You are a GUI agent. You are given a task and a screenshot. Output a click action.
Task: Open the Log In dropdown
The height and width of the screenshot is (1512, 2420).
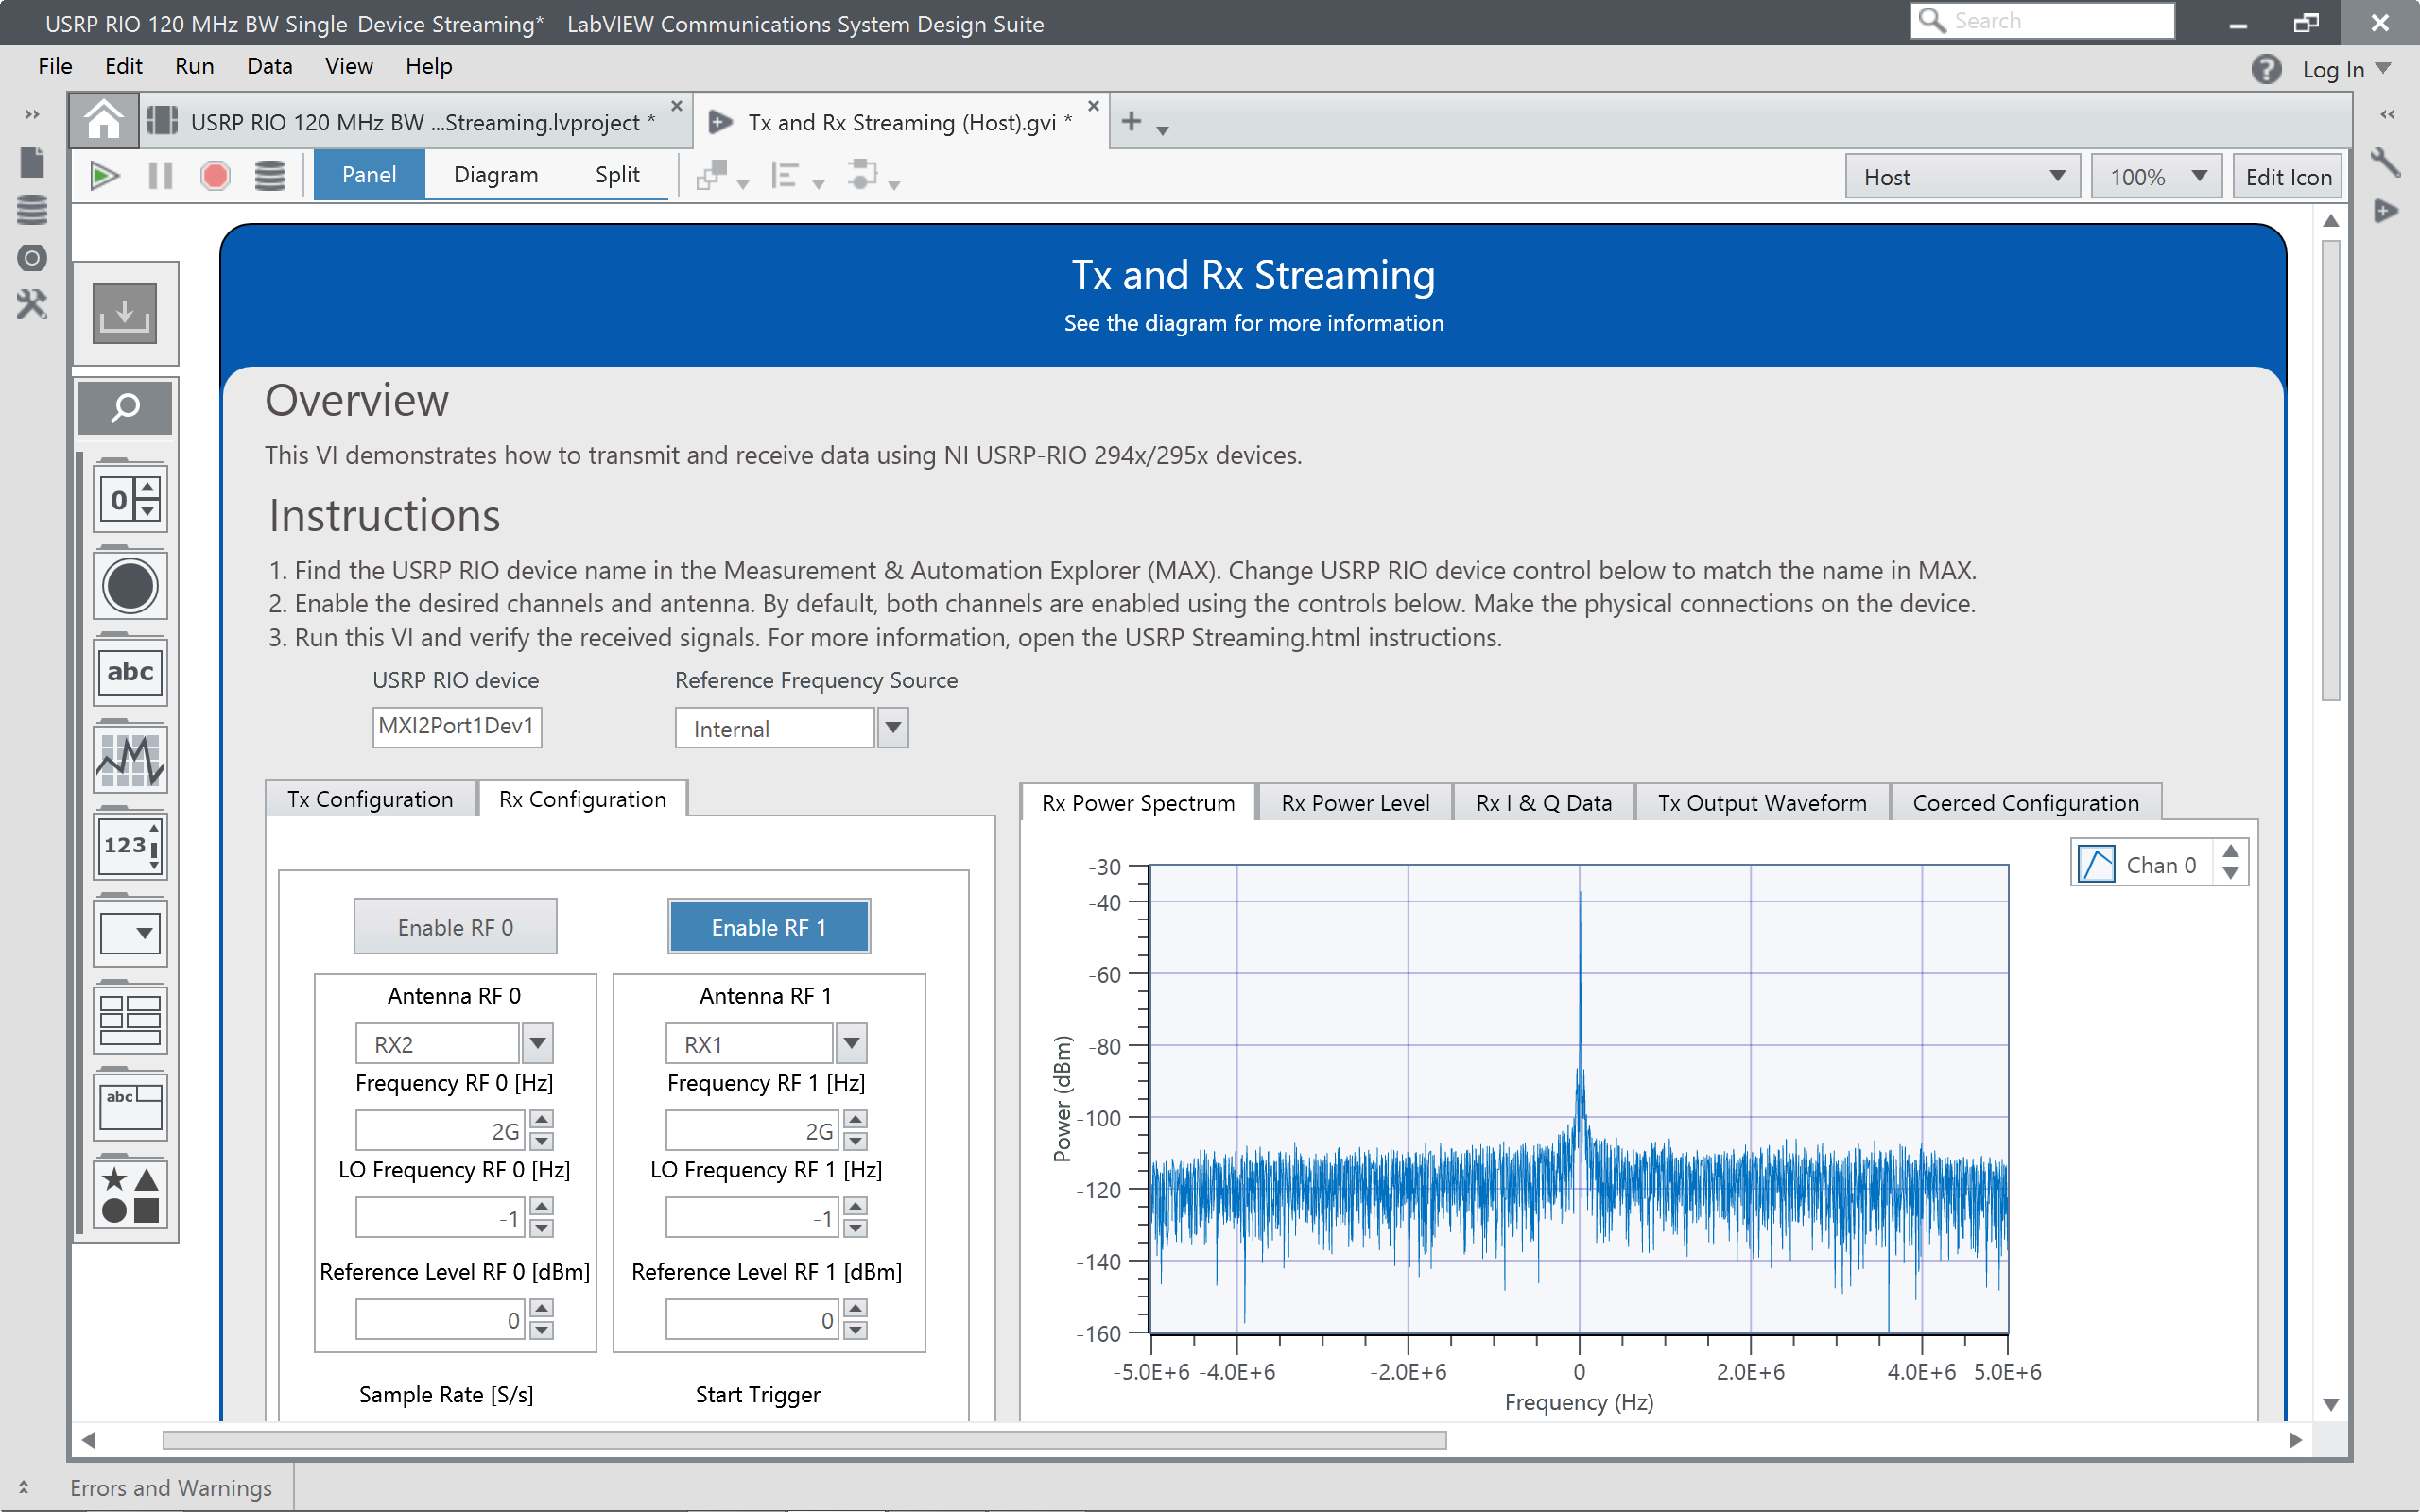(2346, 69)
